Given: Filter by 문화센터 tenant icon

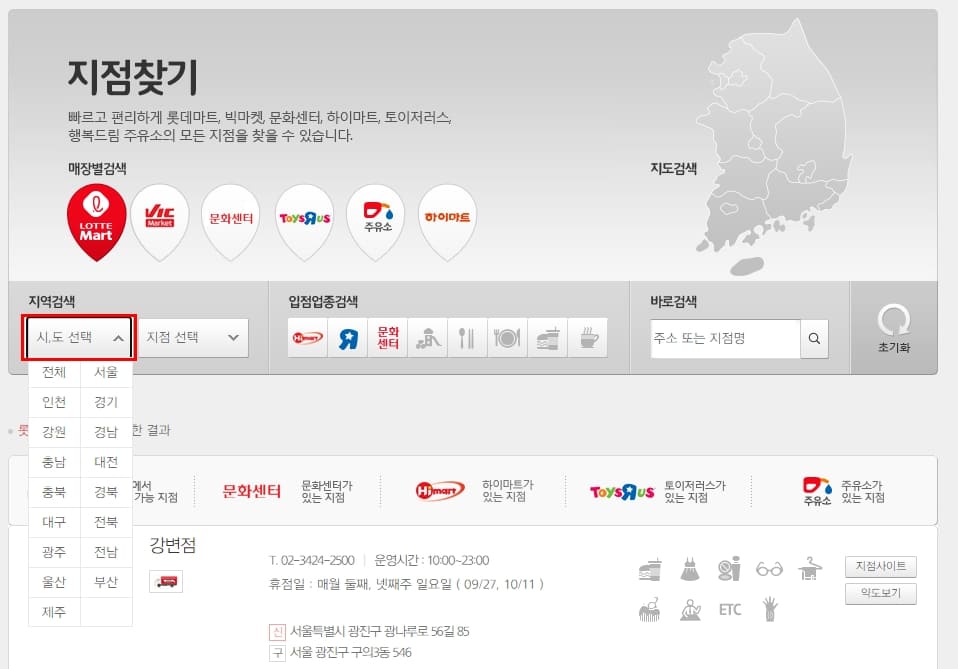Looking at the screenshot, I should coord(387,337).
